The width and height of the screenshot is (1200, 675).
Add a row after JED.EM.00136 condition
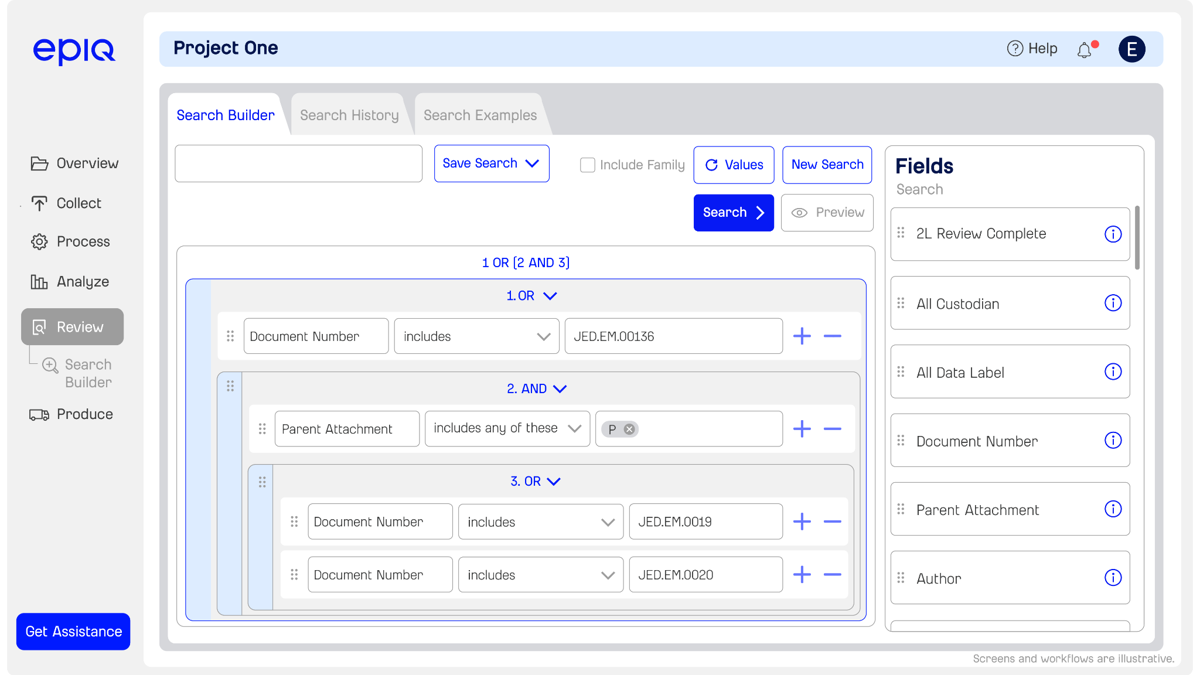tap(802, 337)
